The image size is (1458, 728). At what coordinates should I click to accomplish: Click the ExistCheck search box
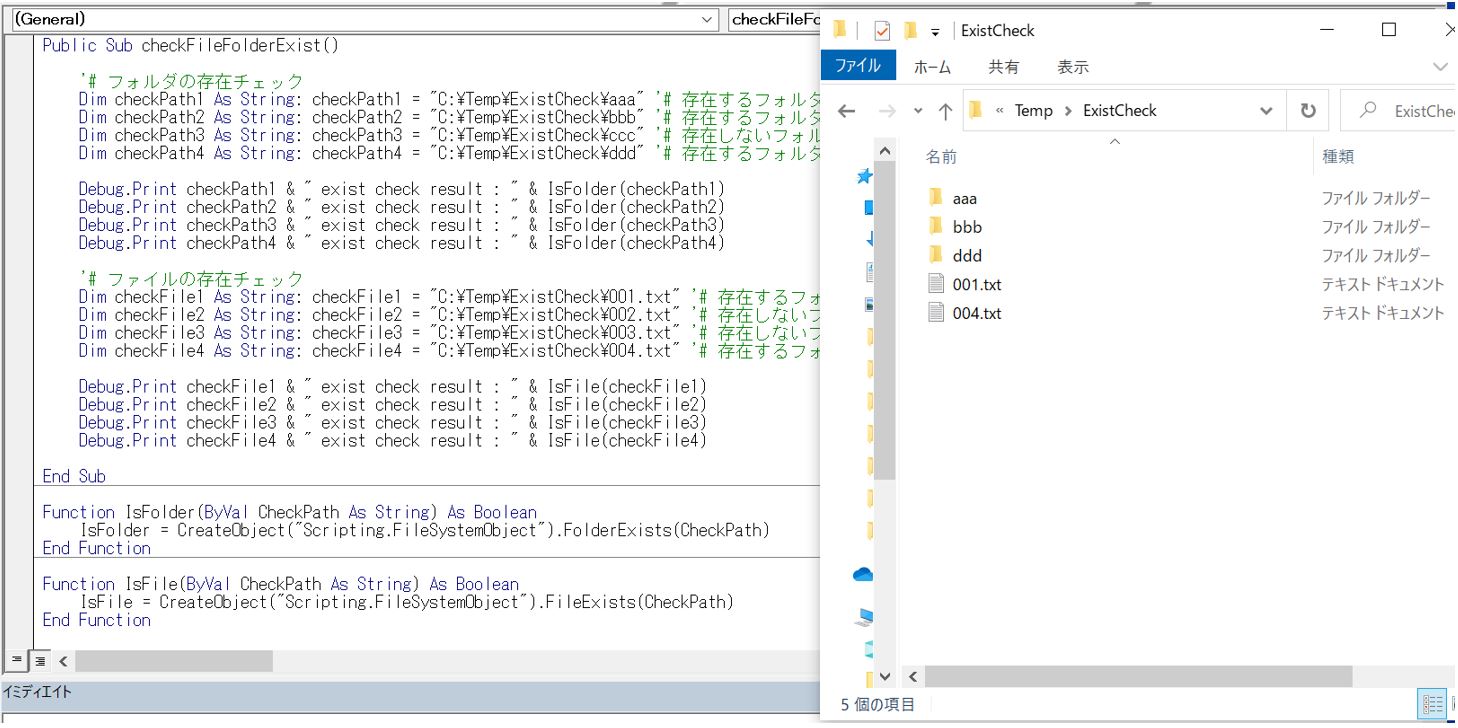pos(1398,111)
